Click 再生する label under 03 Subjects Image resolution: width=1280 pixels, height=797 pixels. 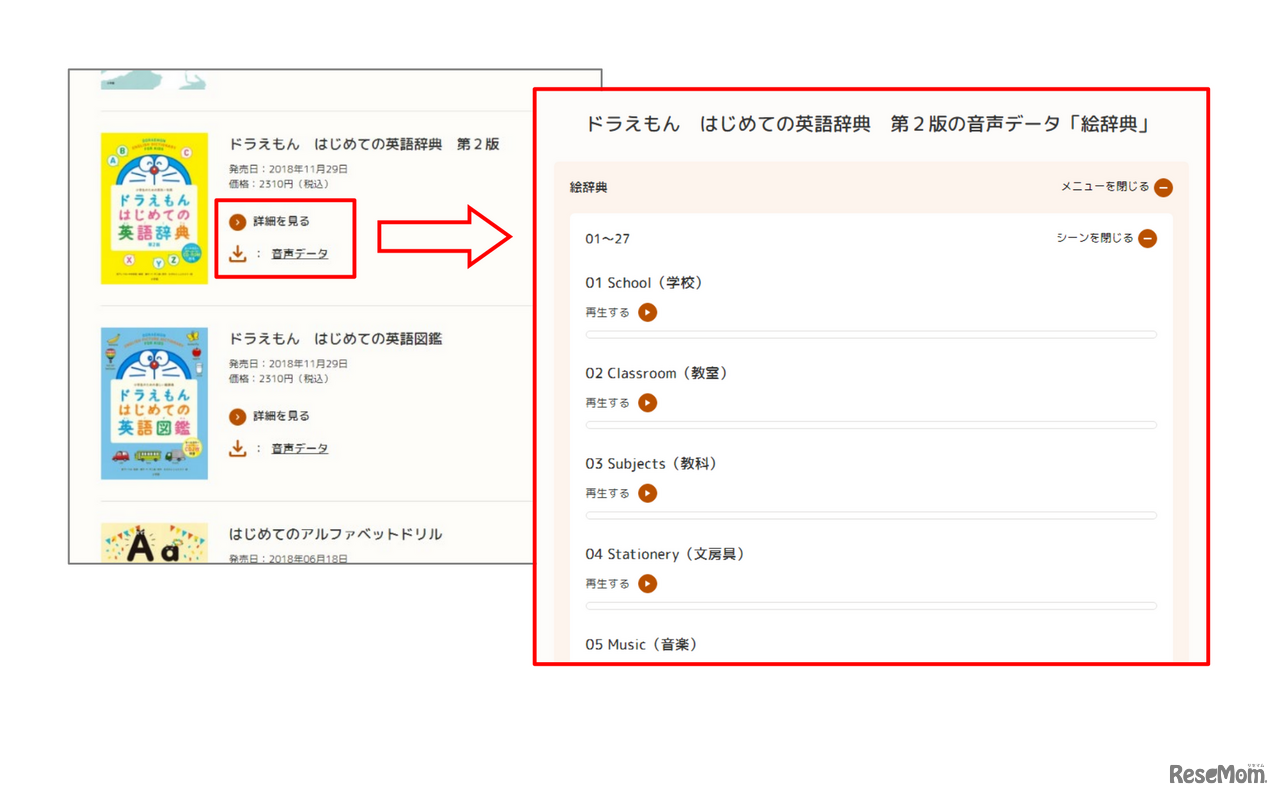607,493
